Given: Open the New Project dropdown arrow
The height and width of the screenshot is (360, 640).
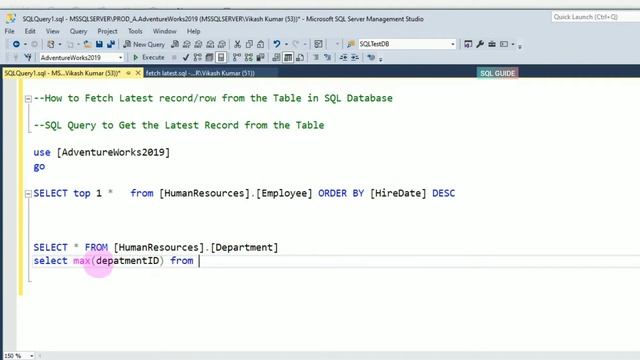Looking at the screenshot, I should pyautogui.click(x=60, y=44).
